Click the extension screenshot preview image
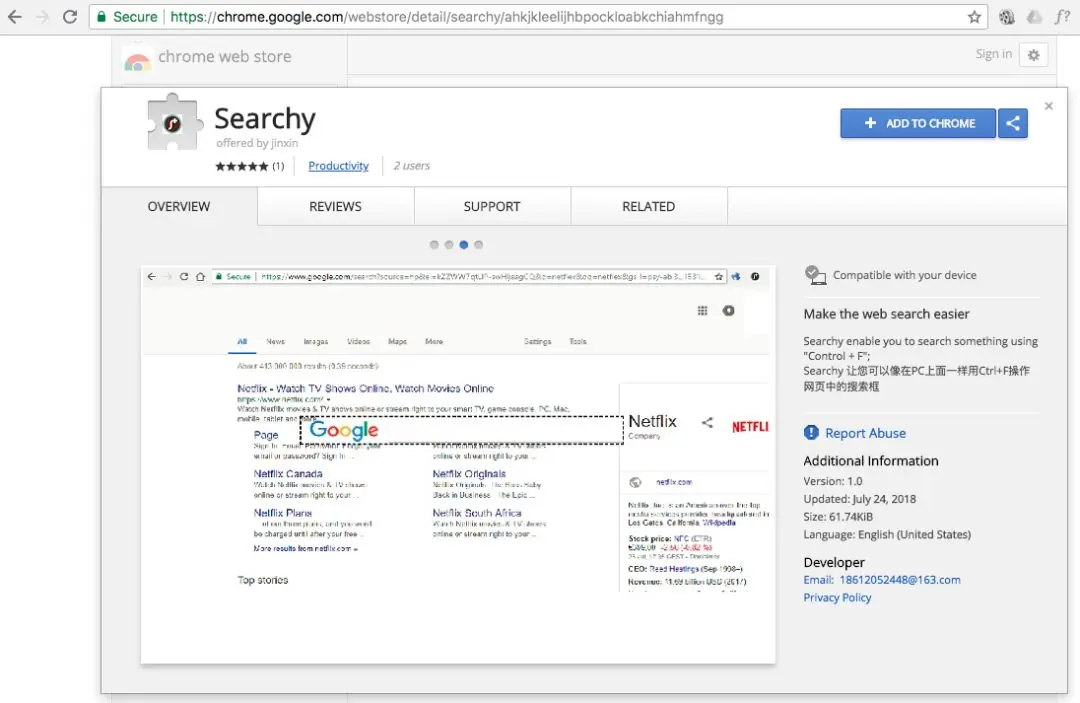Image resolution: width=1080 pixels, height=703 pixels. [458, 465]
